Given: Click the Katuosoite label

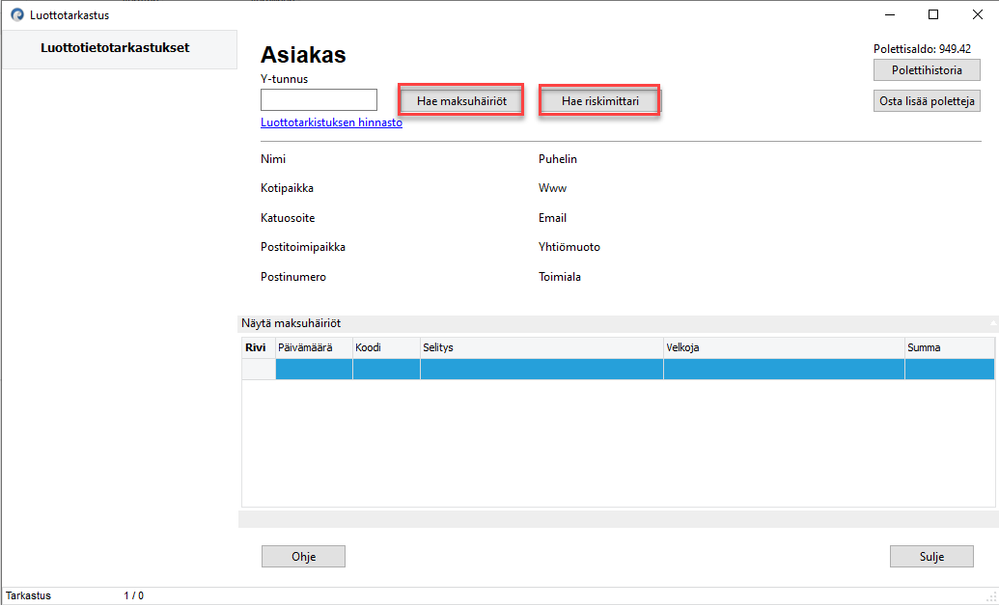Looking at the screenshot, I should [x=287, y=218].
